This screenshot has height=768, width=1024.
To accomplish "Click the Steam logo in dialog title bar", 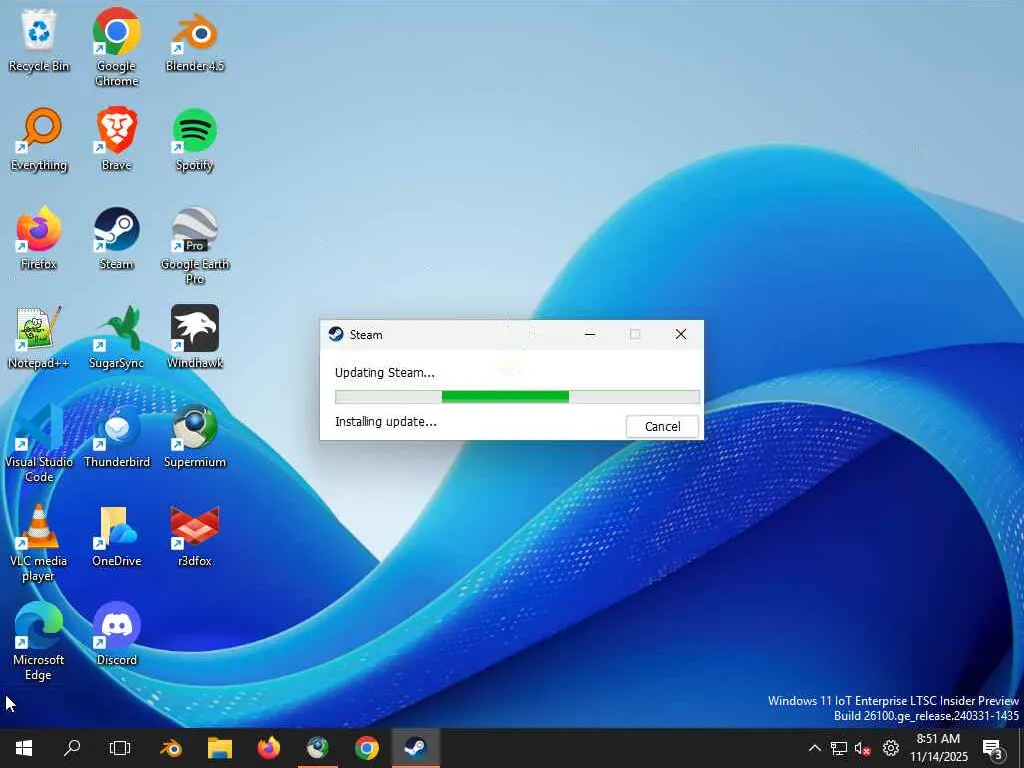I will (336, 334).
